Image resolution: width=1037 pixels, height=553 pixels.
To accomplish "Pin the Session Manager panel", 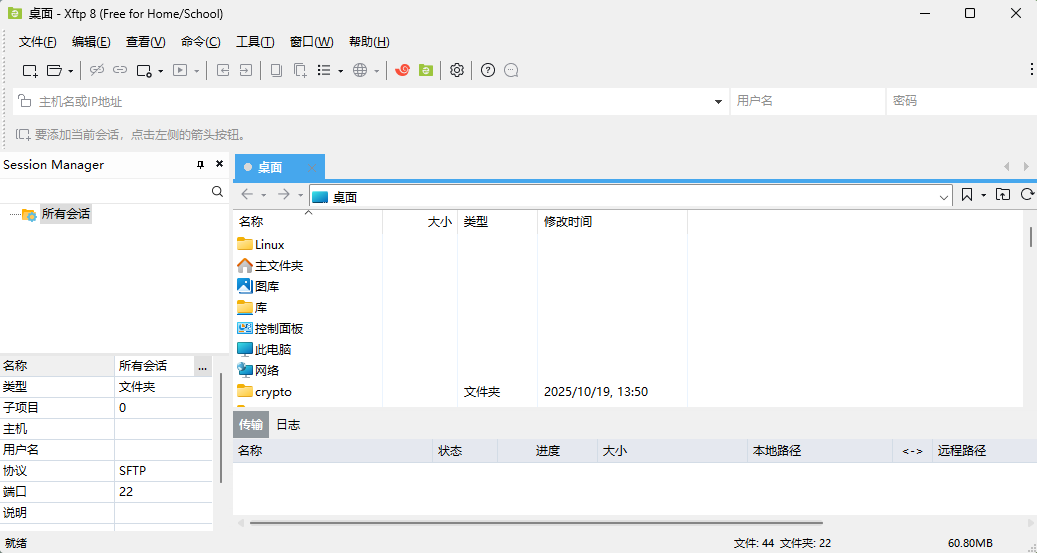I will click(x=200, y=165).
